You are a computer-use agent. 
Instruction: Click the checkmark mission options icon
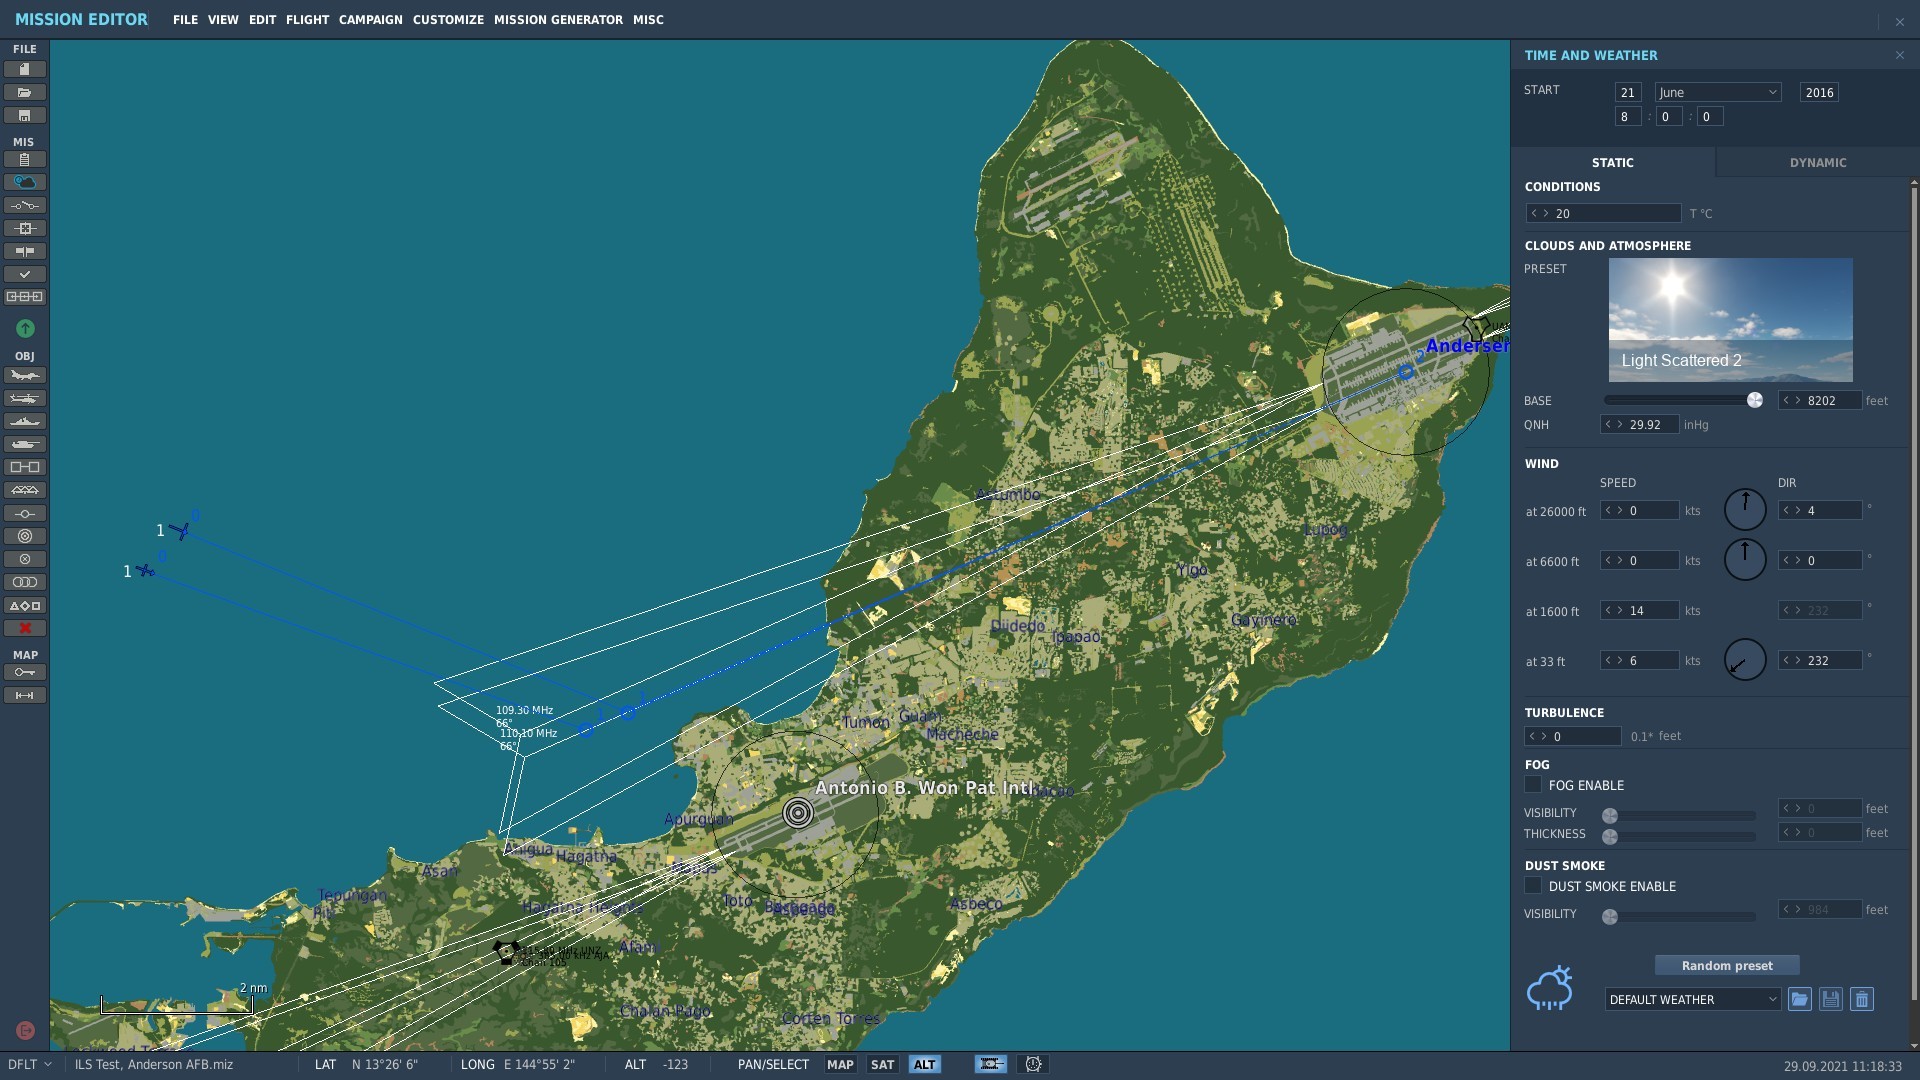tap(25, 274)
